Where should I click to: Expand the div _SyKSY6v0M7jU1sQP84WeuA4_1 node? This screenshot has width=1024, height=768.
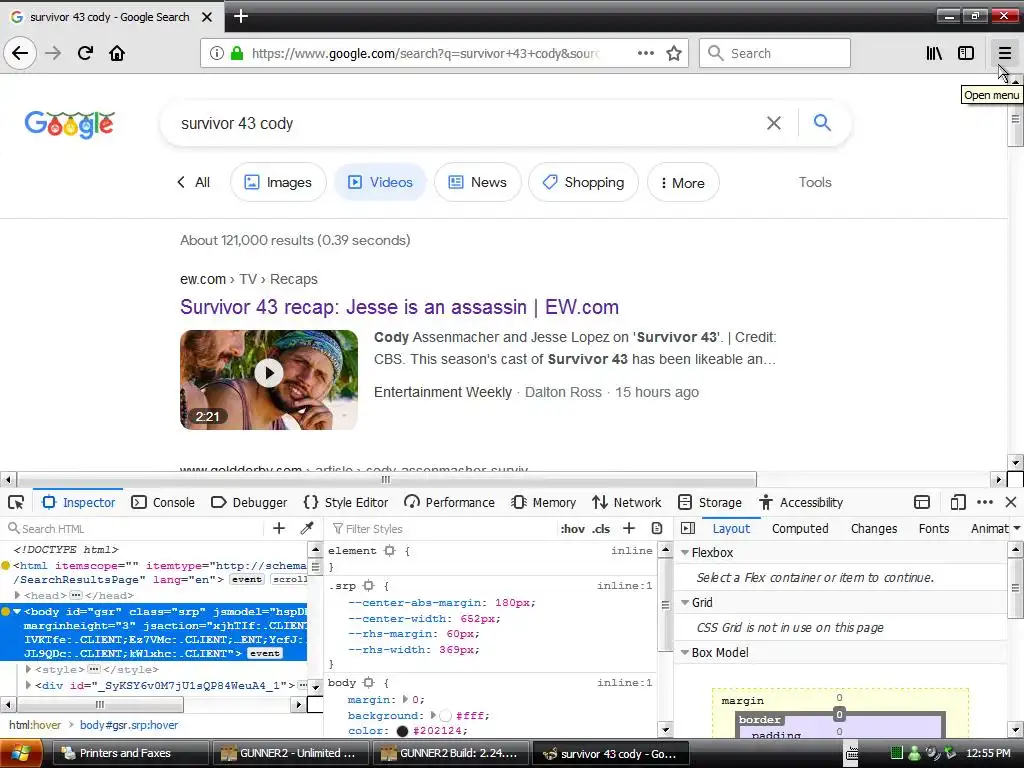tap(28, 685)
